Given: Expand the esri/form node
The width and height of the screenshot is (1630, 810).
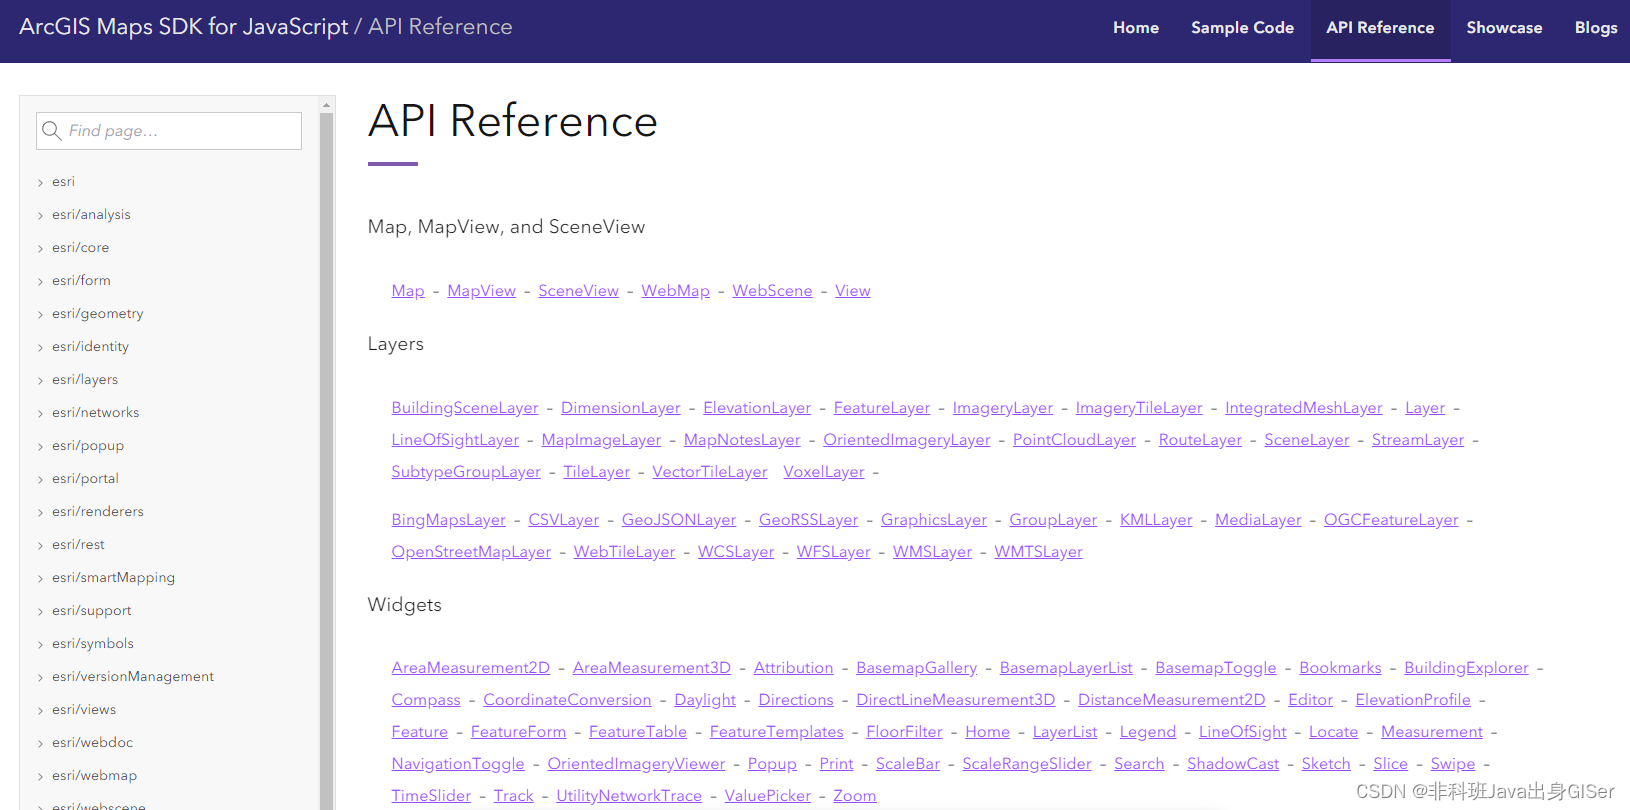Looking at the screenshot, I should tap(40, 281).
